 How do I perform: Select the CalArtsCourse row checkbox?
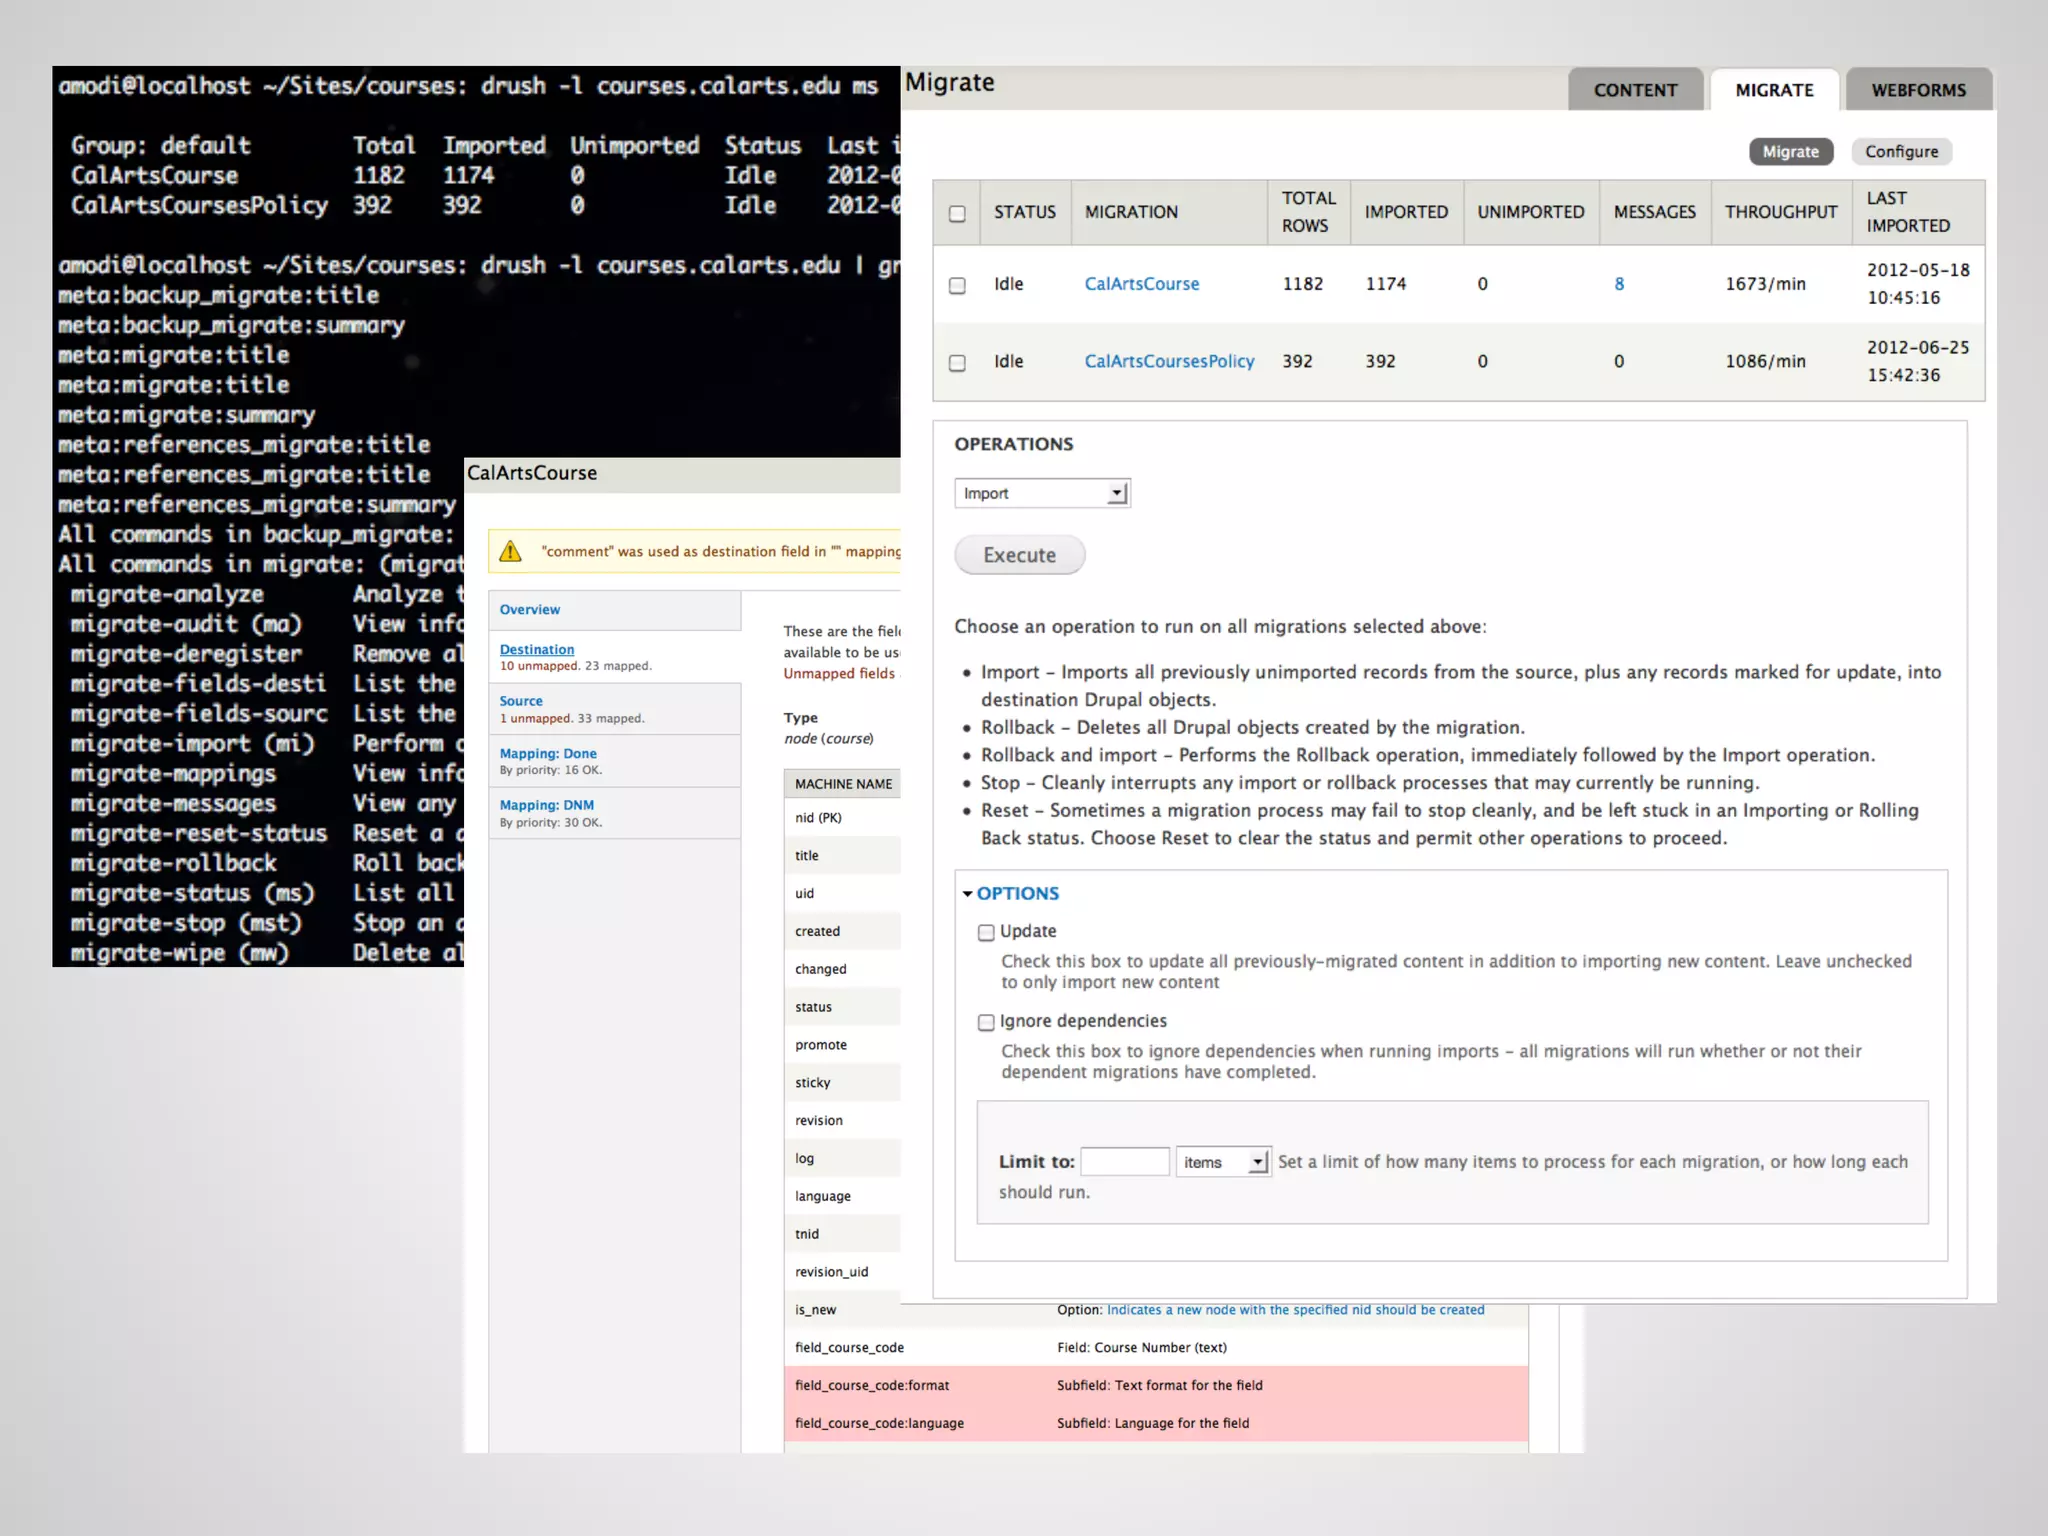(957, 285)
